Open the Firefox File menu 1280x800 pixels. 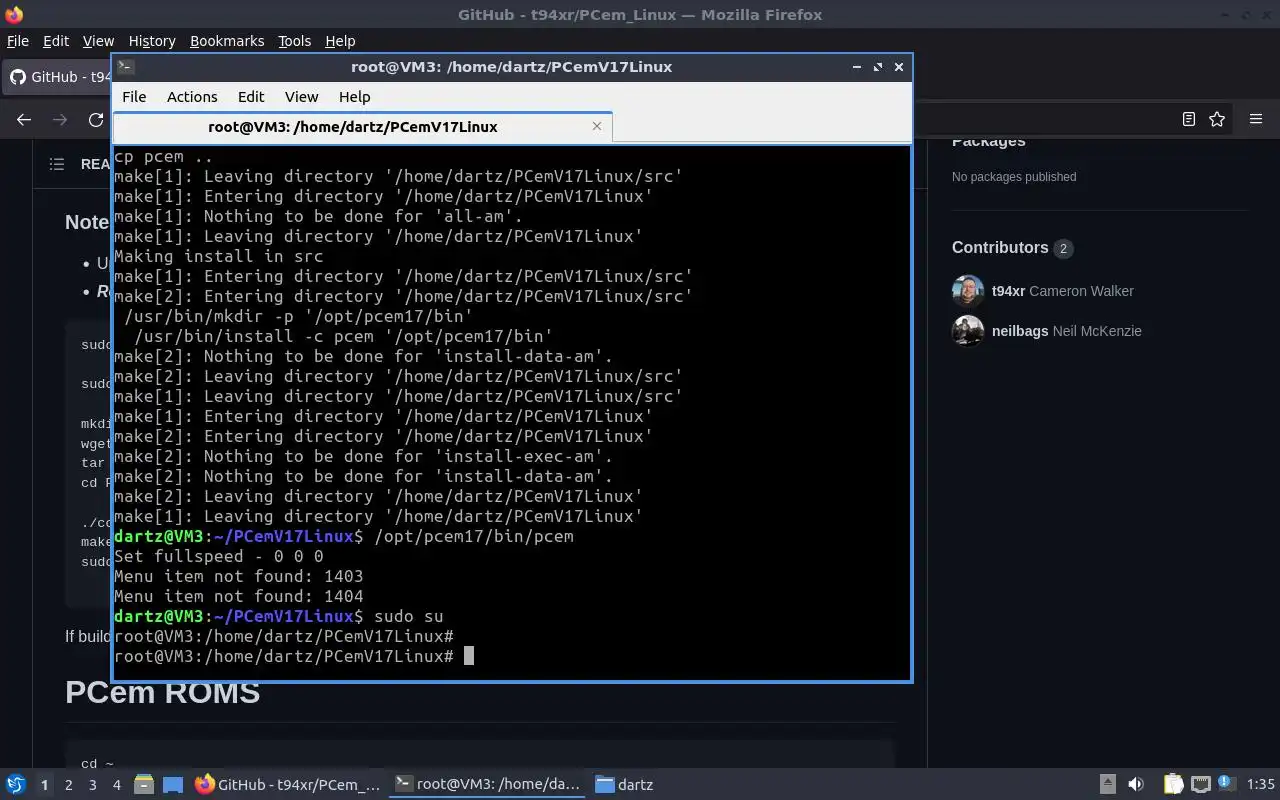pyautogui.click(x=18, y=41)
